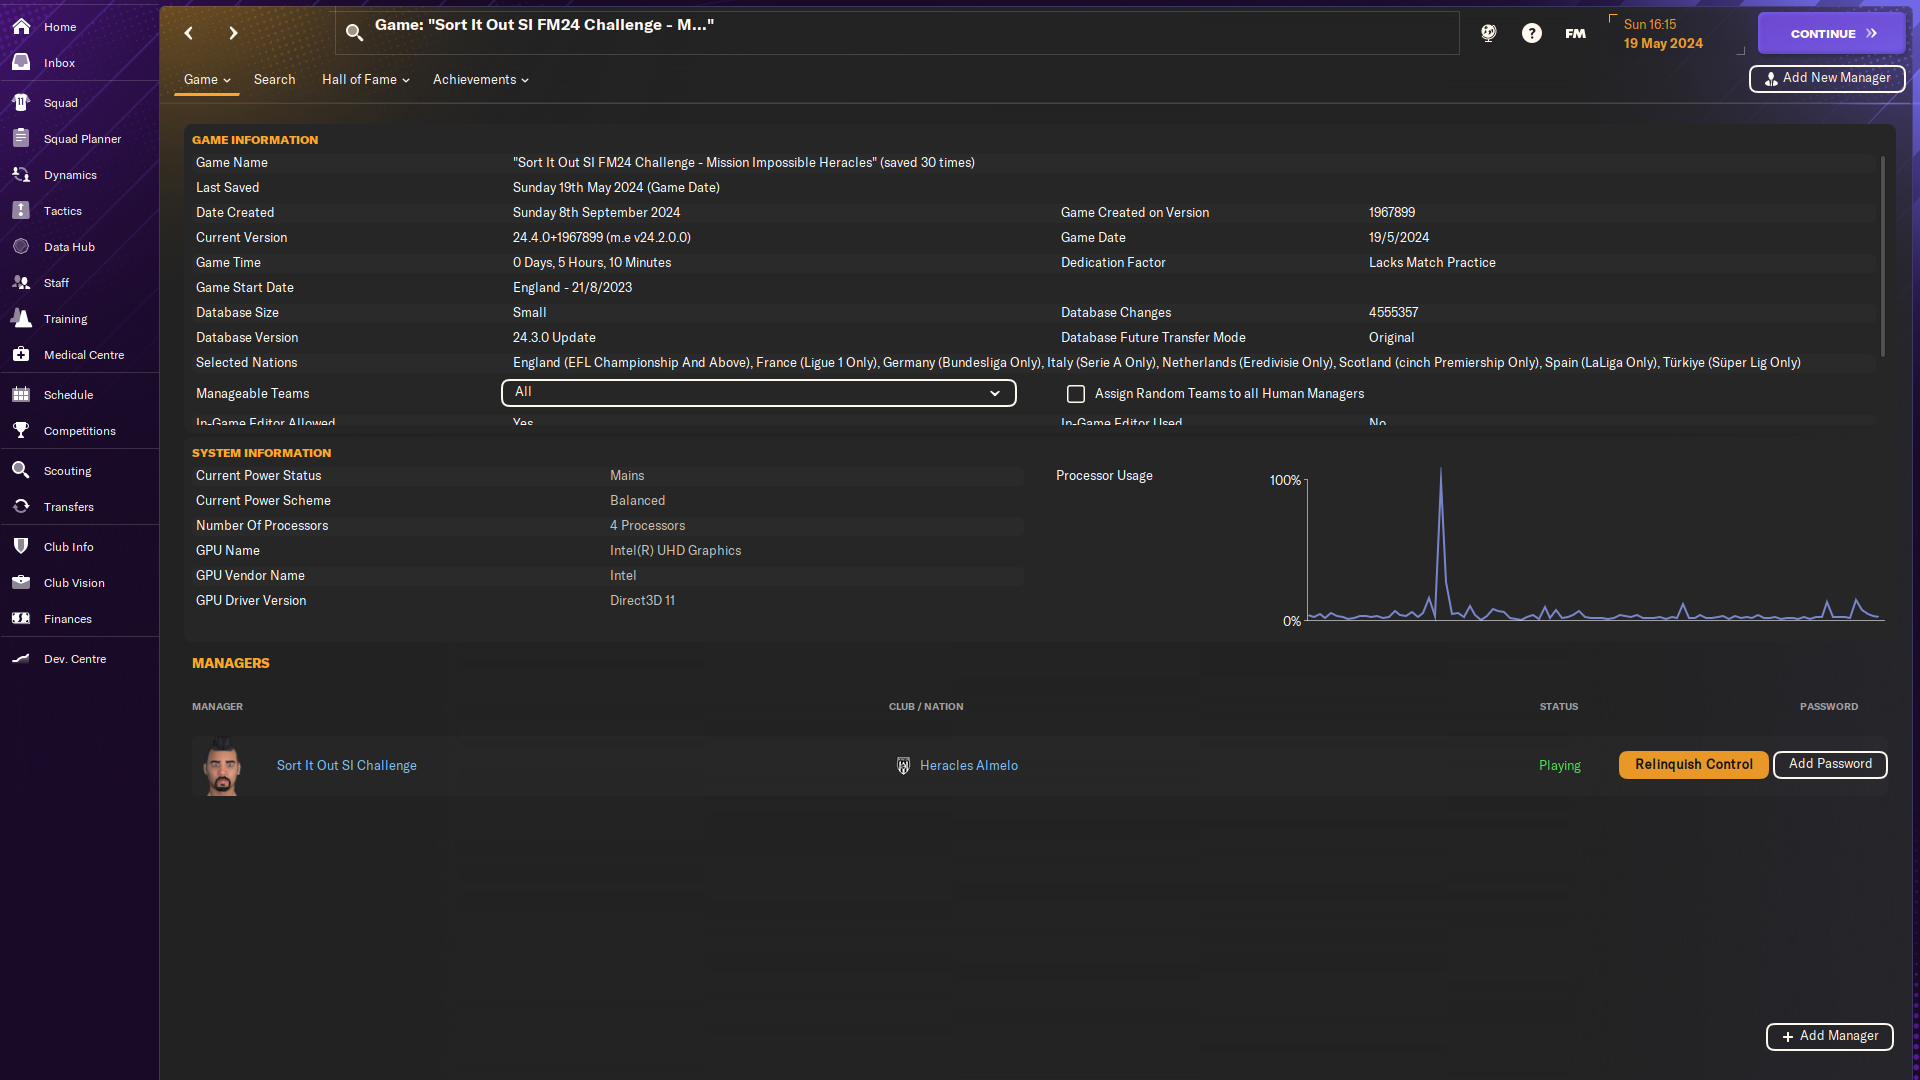Image resolution: width=1920 pixels, height=1080 pixels.
Task: Select the Squad sidebar item
Action: [x=80, y=103]
